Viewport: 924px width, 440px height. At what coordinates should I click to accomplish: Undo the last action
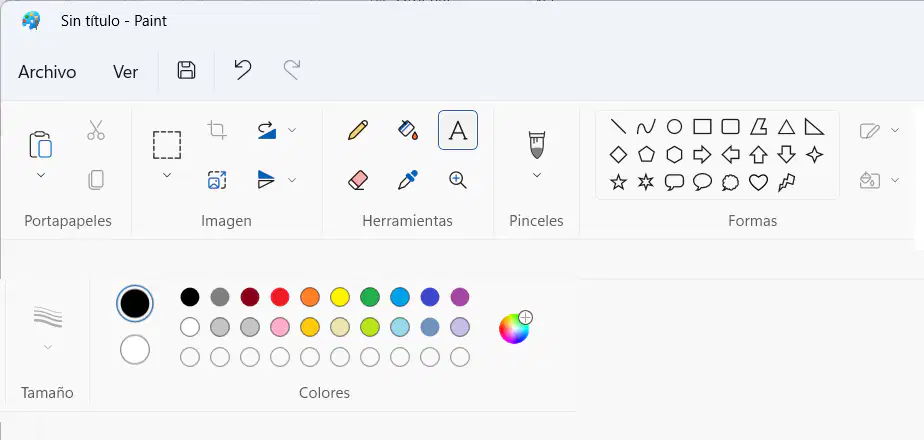[x=242, y=70]
